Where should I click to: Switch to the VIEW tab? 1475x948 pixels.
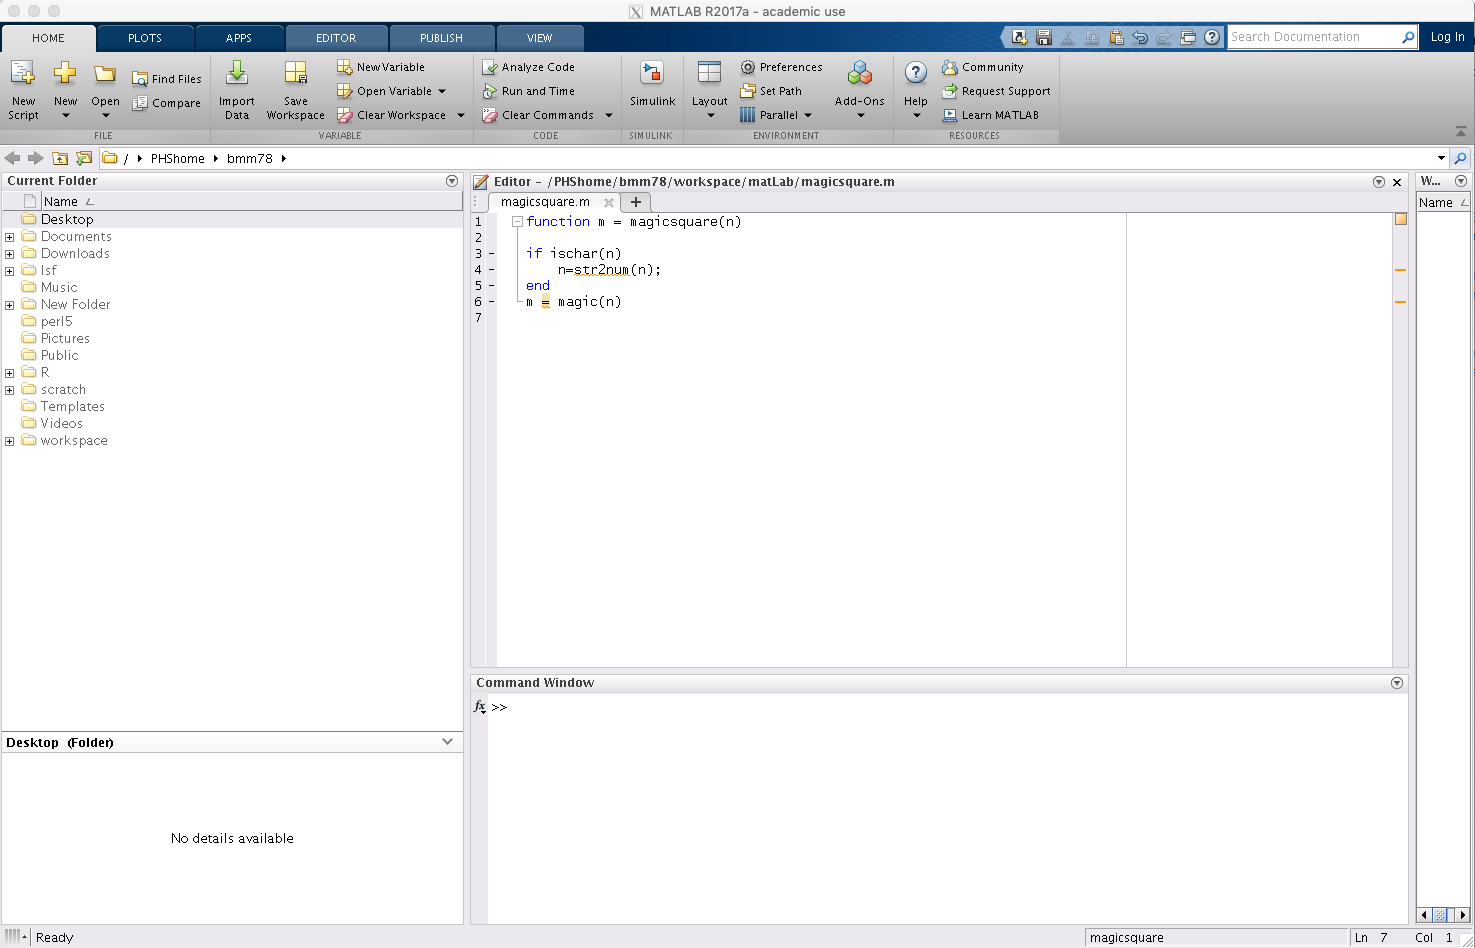tap(540, 38)
